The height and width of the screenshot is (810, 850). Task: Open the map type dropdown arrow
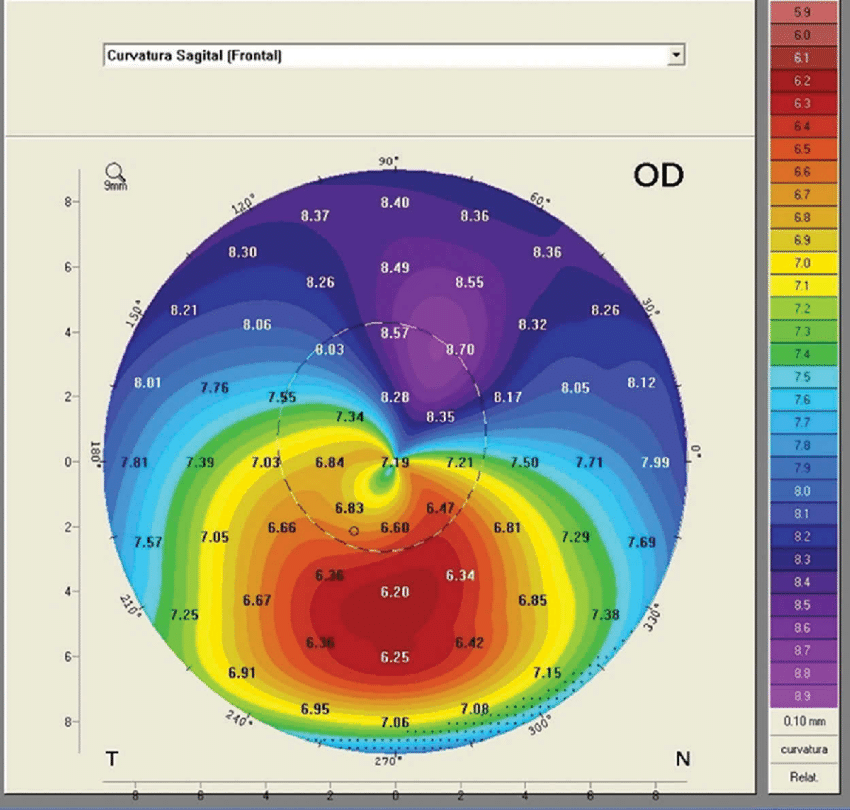[x=677, y=55]
